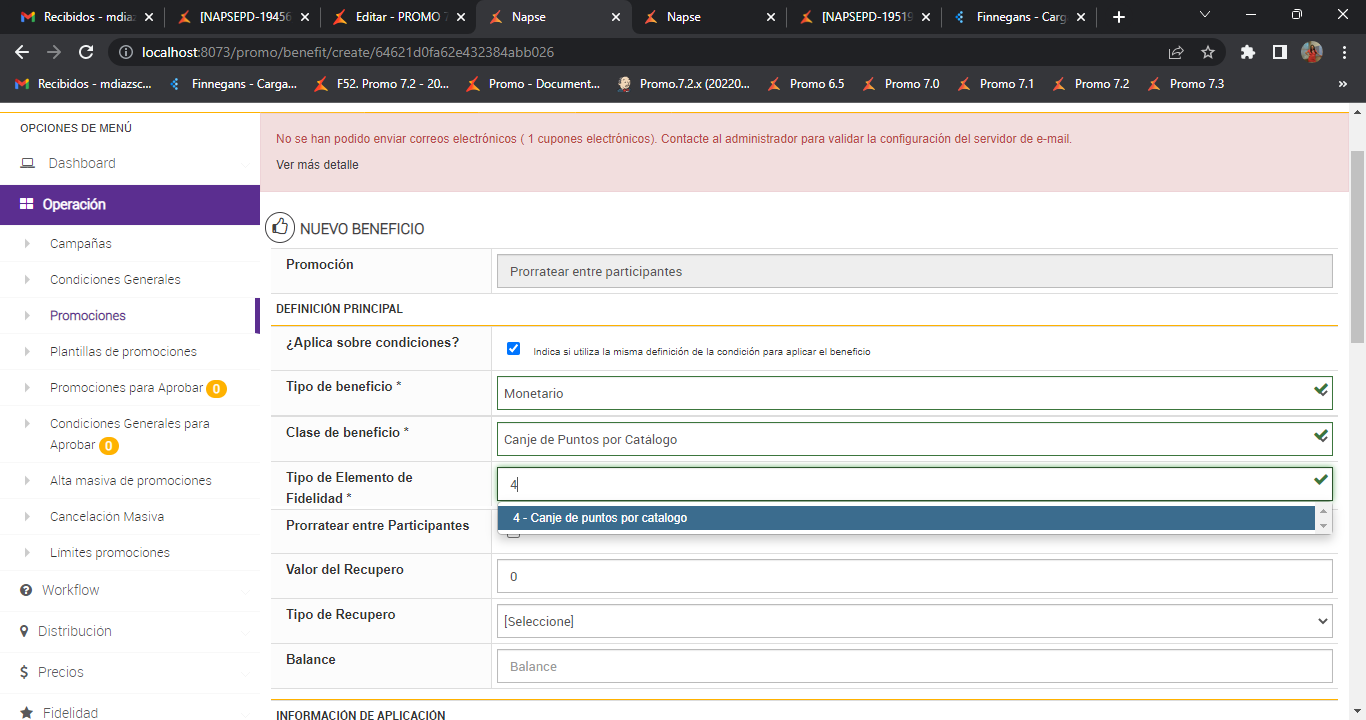
Task: Toggle the Aplica sobre condiciones checkbox
Action: (x=514, y=349)
